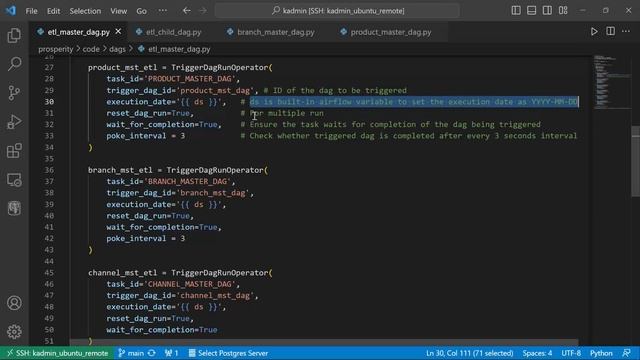
Task: Click dags in the breadcrumb
Action: (117, 49)
